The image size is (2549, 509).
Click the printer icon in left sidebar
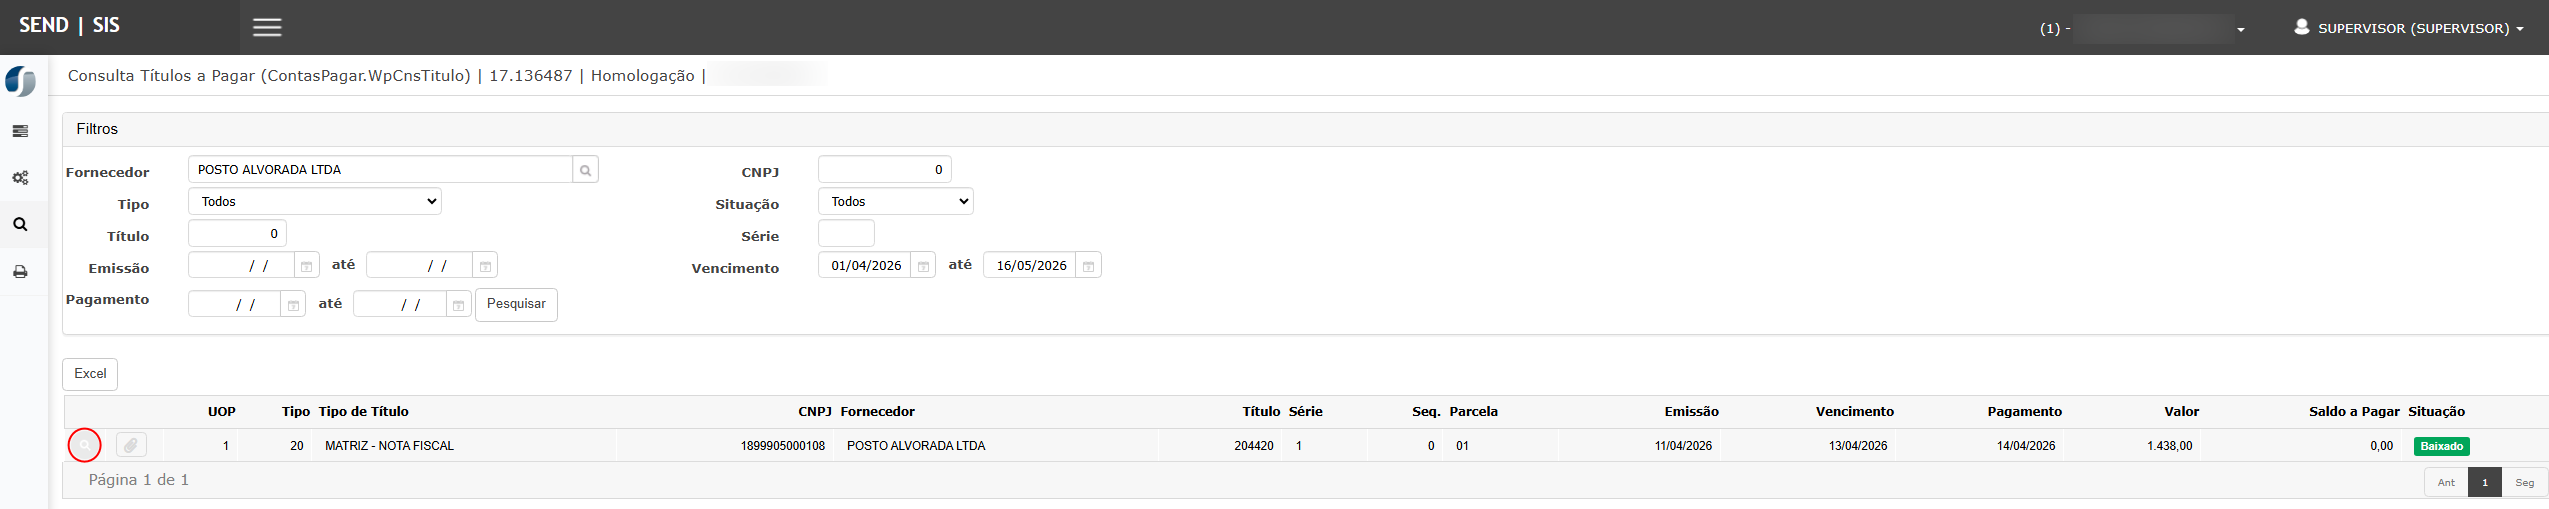tap(20, 272)
